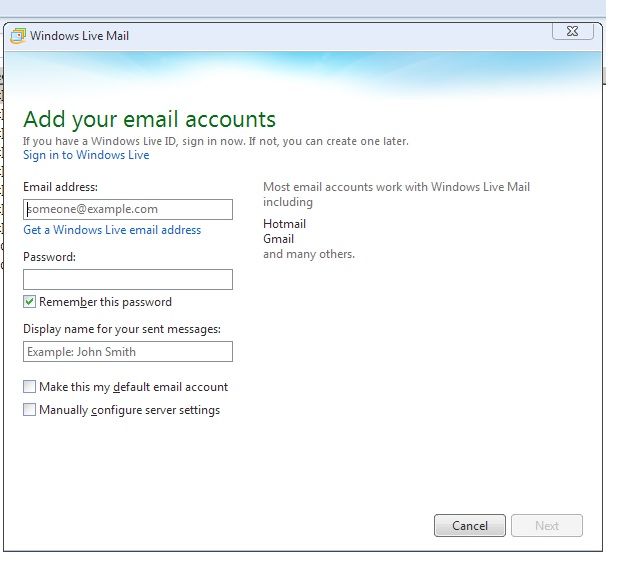Click the 'and many others.' text
Screen dimensions: 623x568
tap(309, 254)
